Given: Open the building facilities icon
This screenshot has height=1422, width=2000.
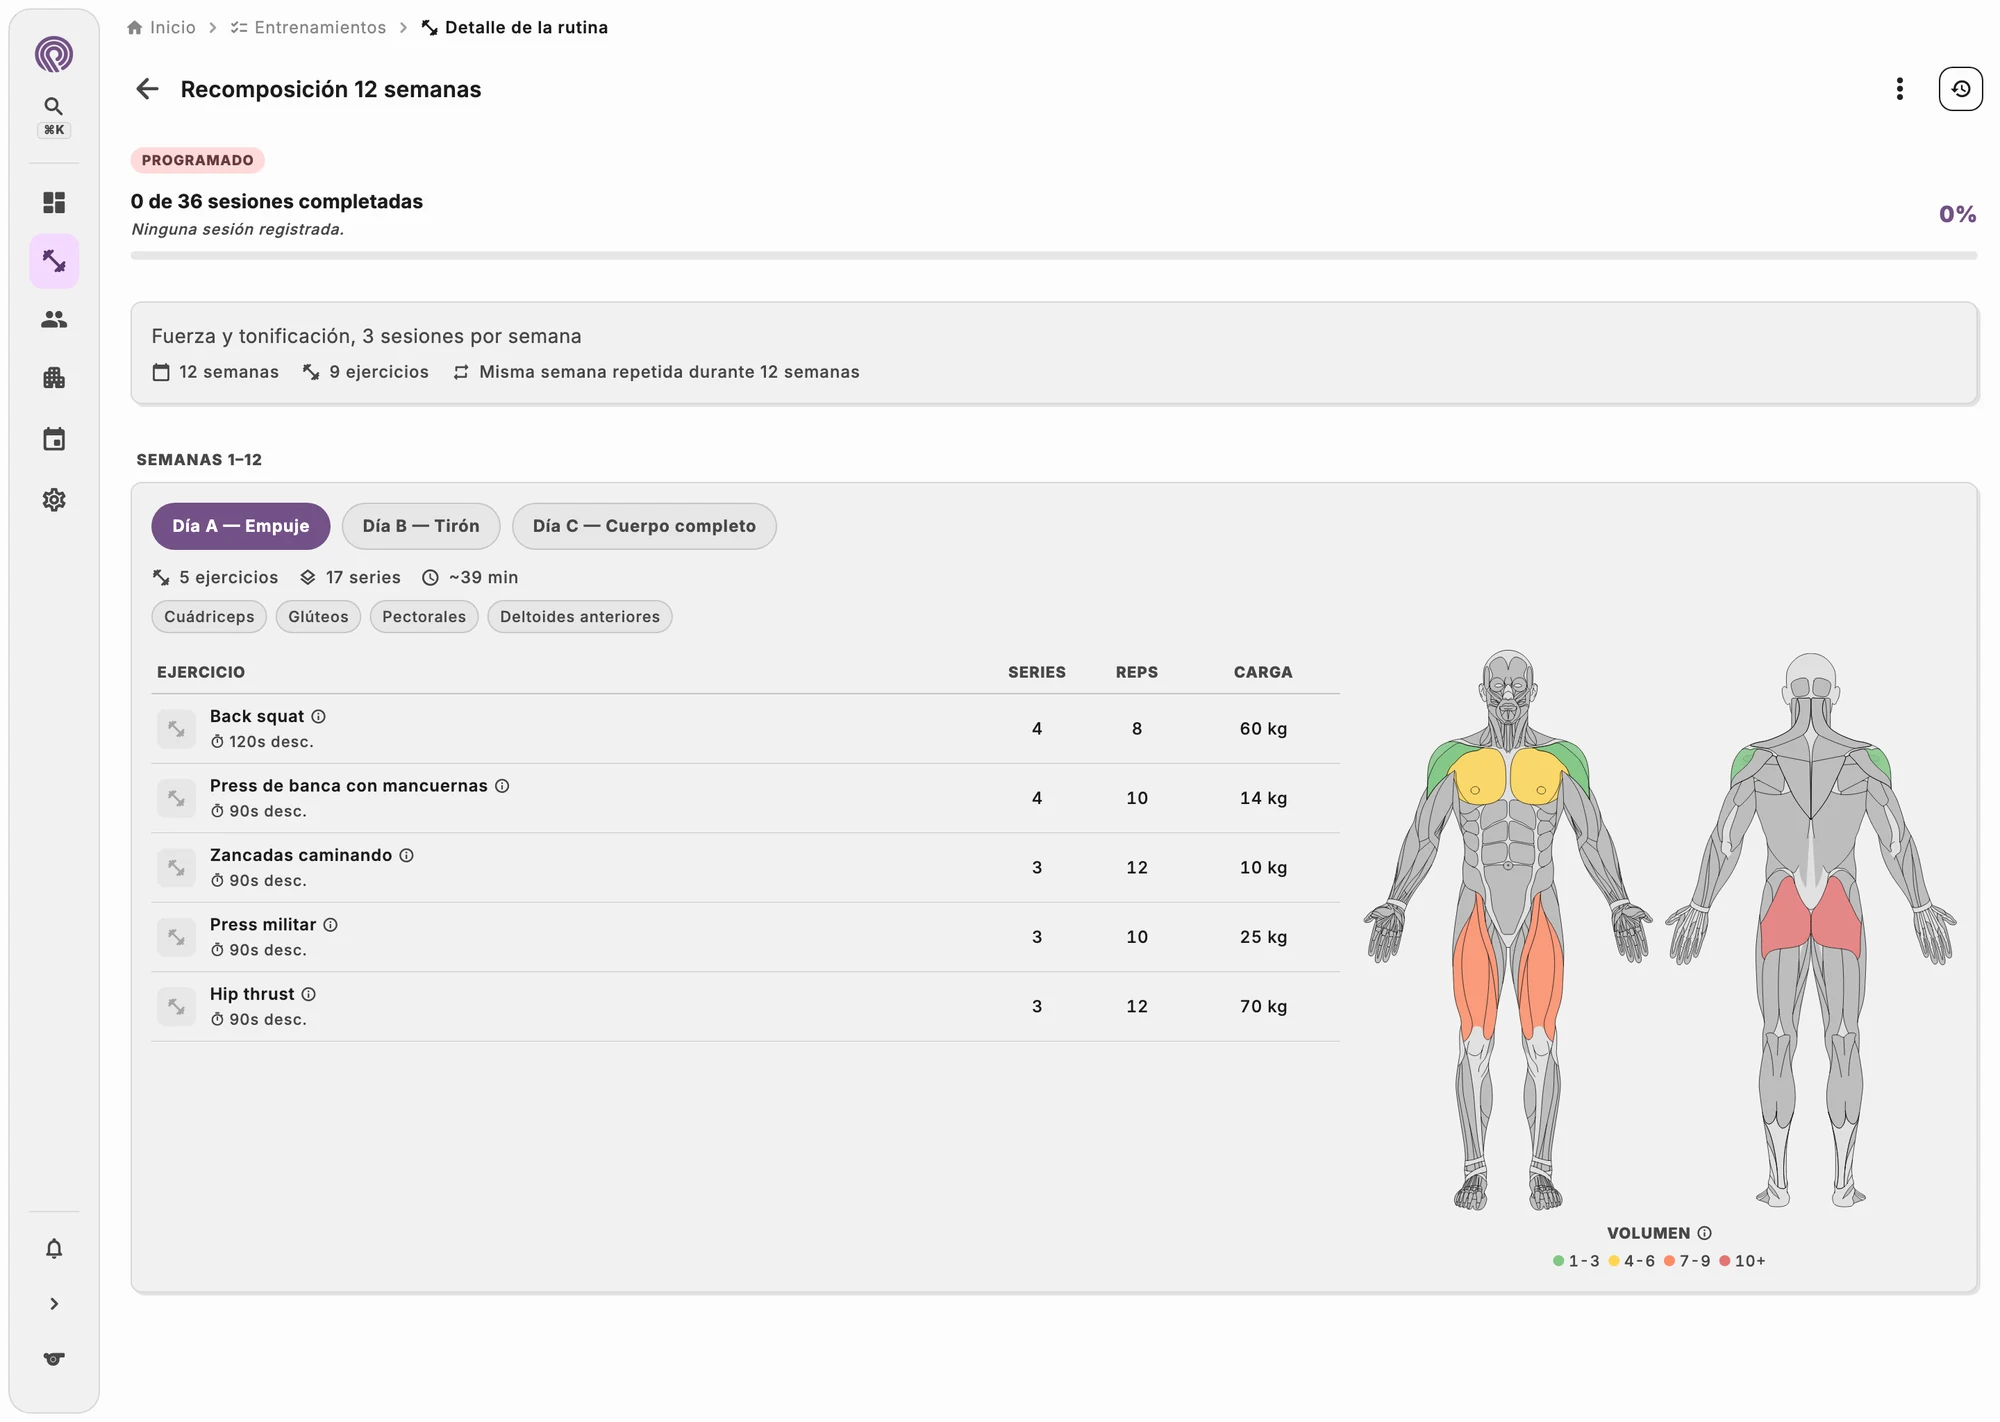Looking at the screenshot, I should point(54,378).
